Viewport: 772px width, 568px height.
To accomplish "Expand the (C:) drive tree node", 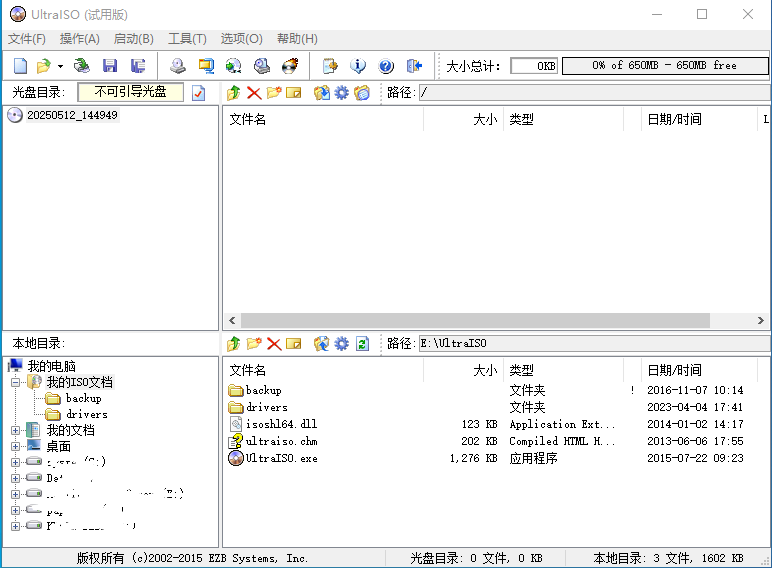I will [16, 462].
